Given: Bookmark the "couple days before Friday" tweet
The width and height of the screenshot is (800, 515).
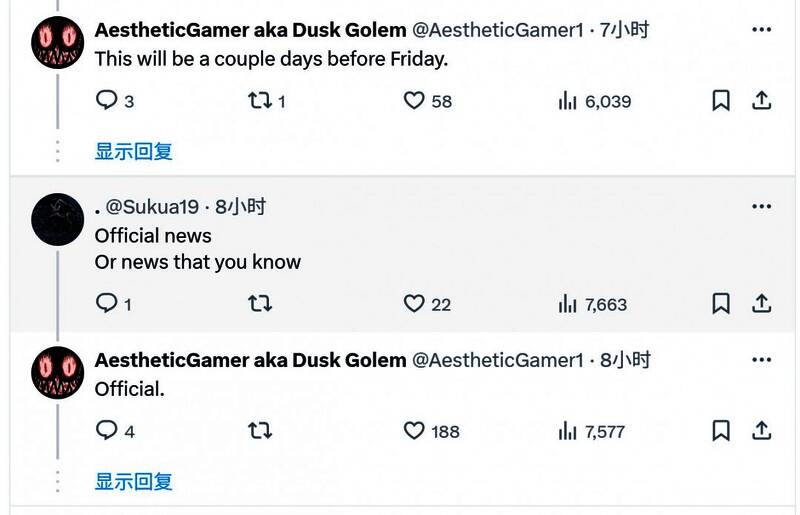Looking at the screenshot, I should [721, 101].
